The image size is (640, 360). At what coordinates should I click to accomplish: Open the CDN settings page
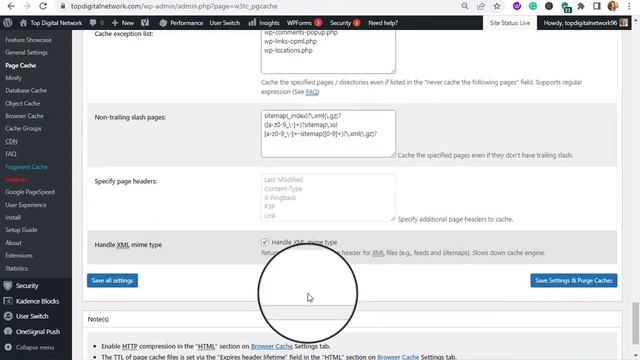pos(11,141)
